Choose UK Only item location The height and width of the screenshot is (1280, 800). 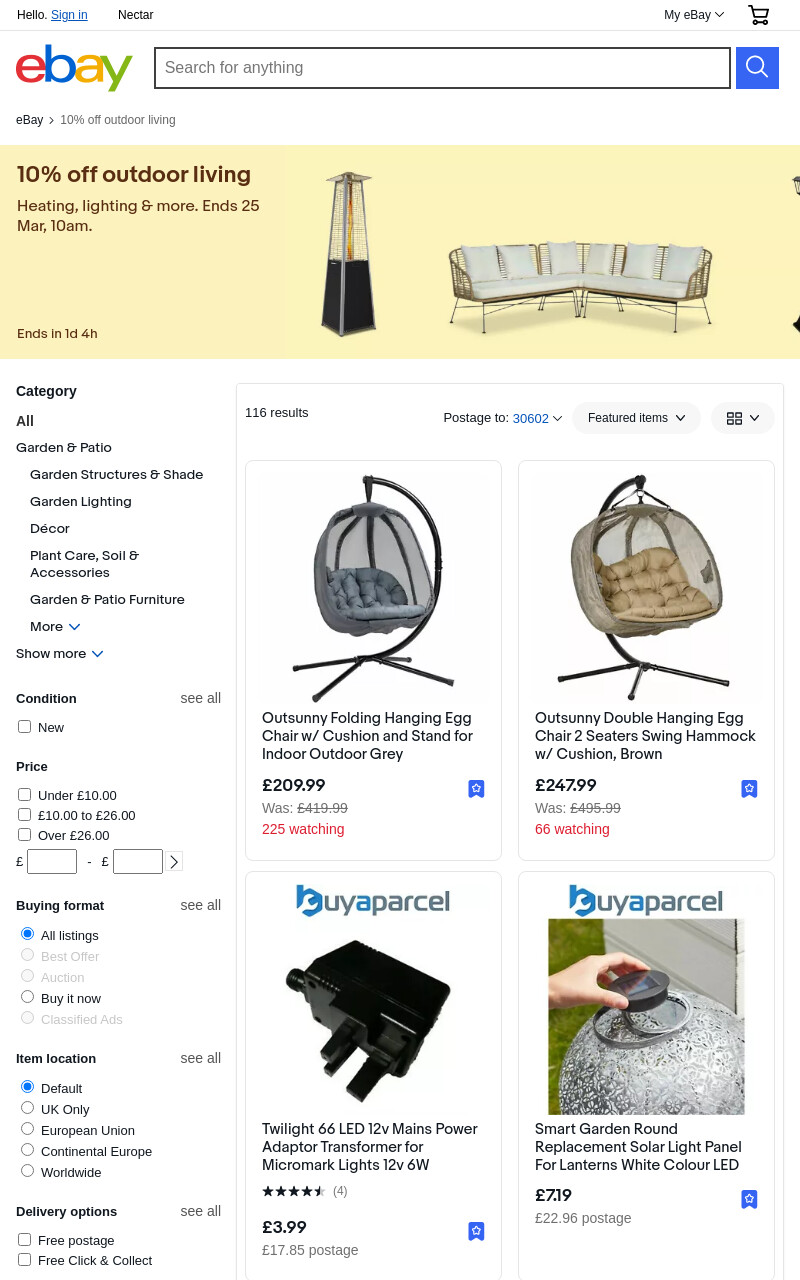click(27, 1108)
